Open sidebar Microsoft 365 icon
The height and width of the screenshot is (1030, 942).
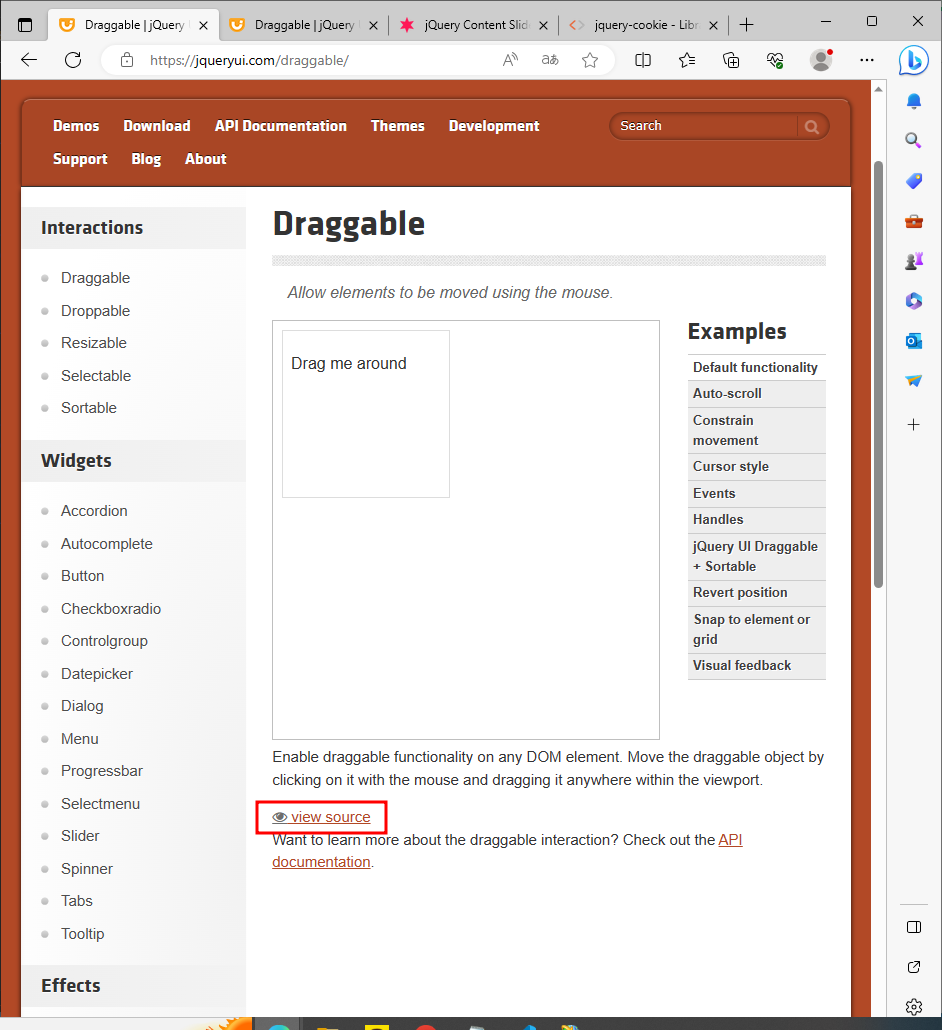click(914, 301)
